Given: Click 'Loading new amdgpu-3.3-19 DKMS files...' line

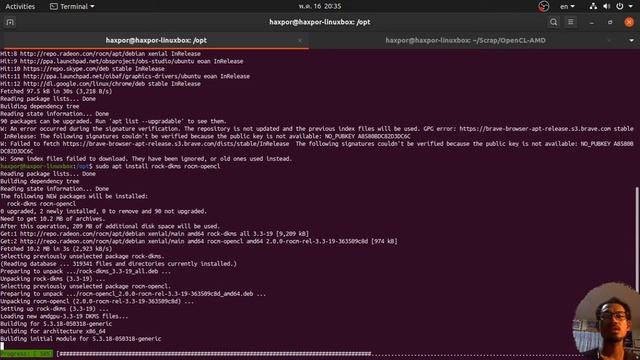Looking at the screenshot, I should pyautogui.click(x=64, y=316).
